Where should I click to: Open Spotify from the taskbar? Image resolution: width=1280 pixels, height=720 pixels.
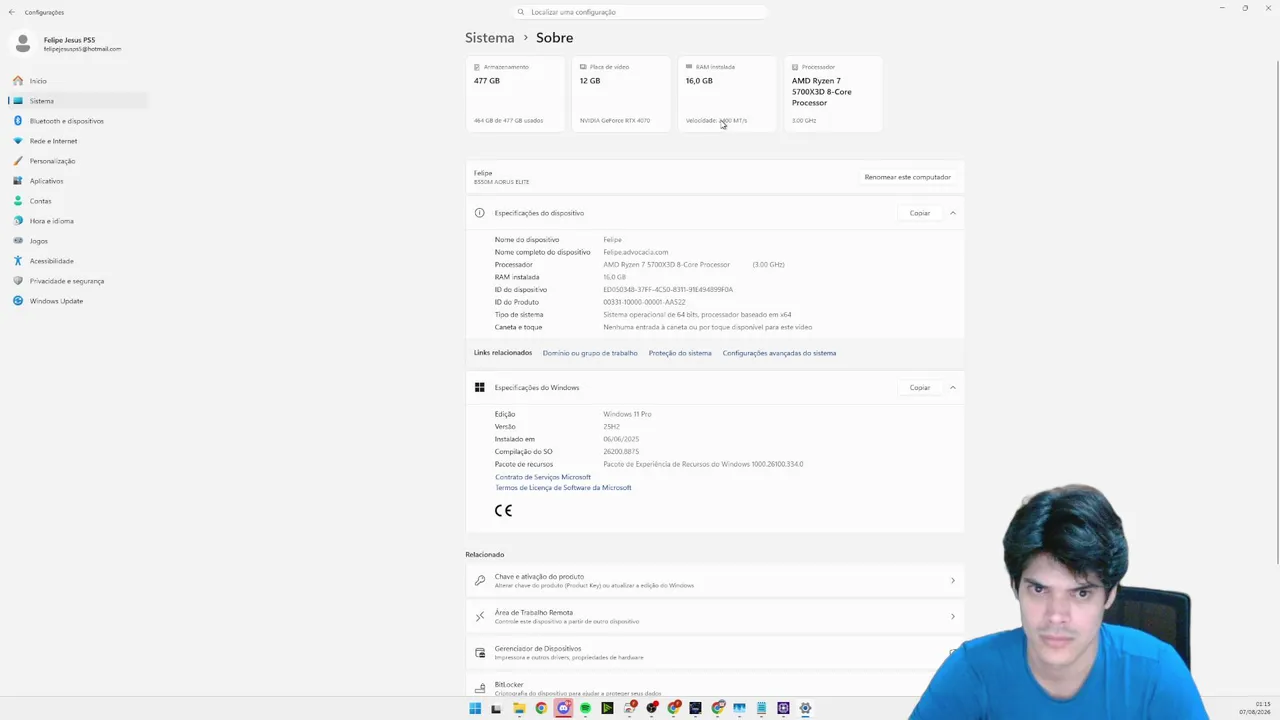(x=585, y=708)
